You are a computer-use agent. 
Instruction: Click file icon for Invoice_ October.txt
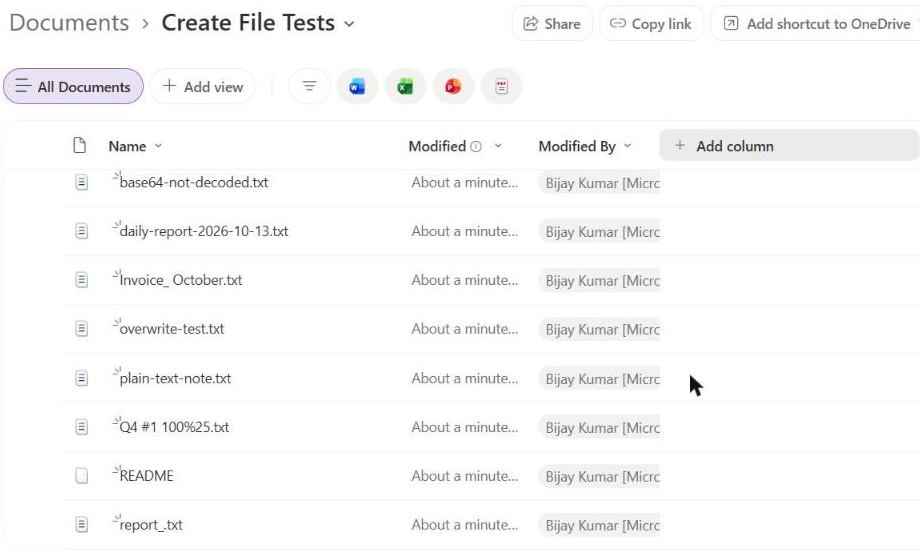(82, 280)
